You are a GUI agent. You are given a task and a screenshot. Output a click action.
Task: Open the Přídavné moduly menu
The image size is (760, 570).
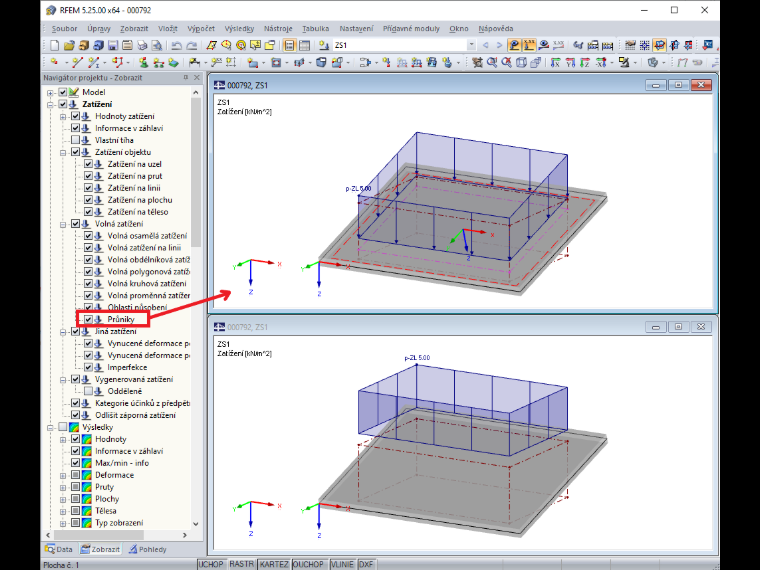pos(411,29)
